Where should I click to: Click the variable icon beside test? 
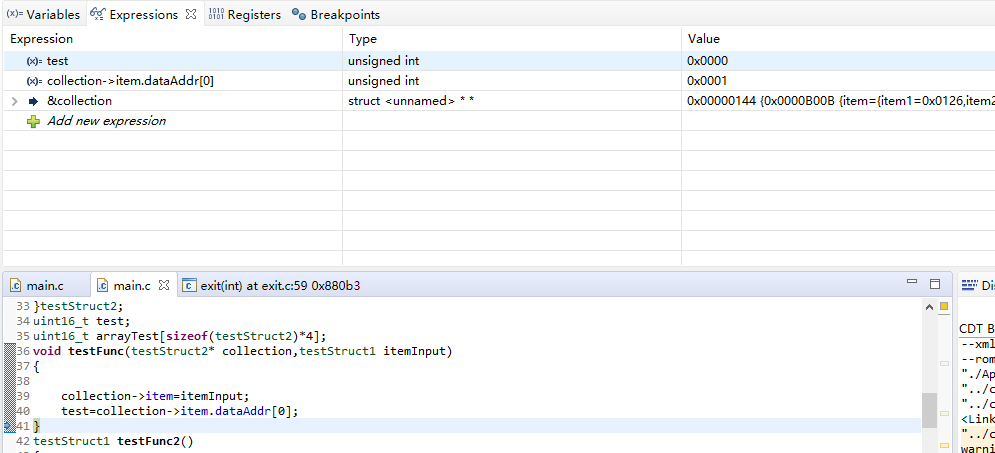[34, 62]
